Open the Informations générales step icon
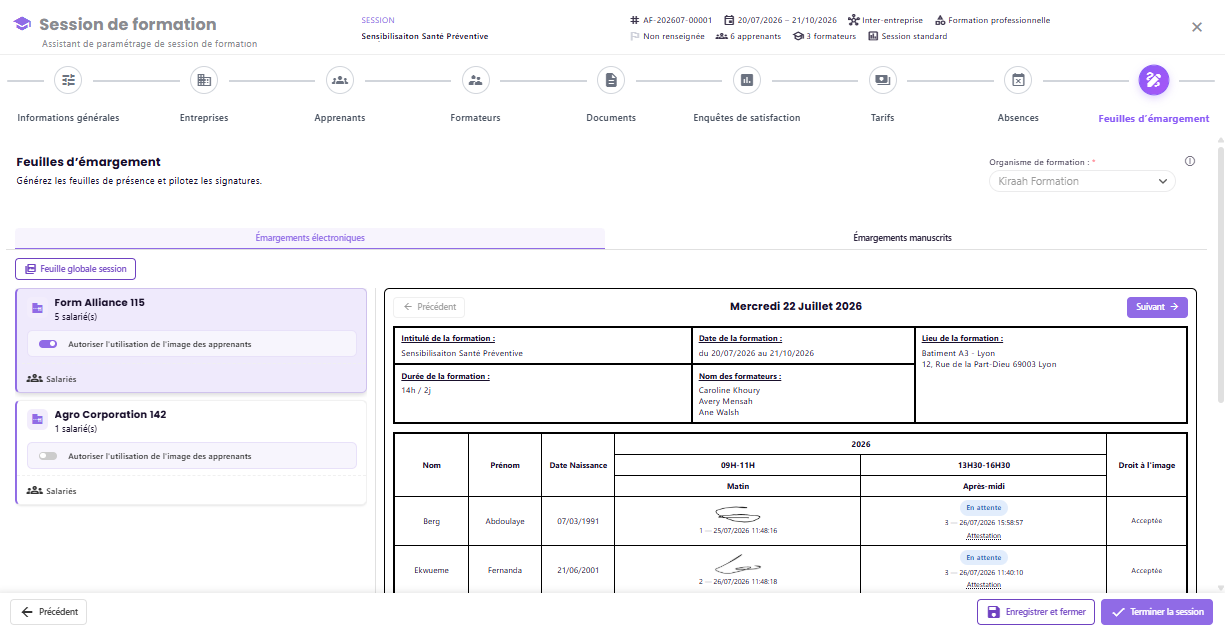Screen dimensions: 1225x630 tap(68, 80)
